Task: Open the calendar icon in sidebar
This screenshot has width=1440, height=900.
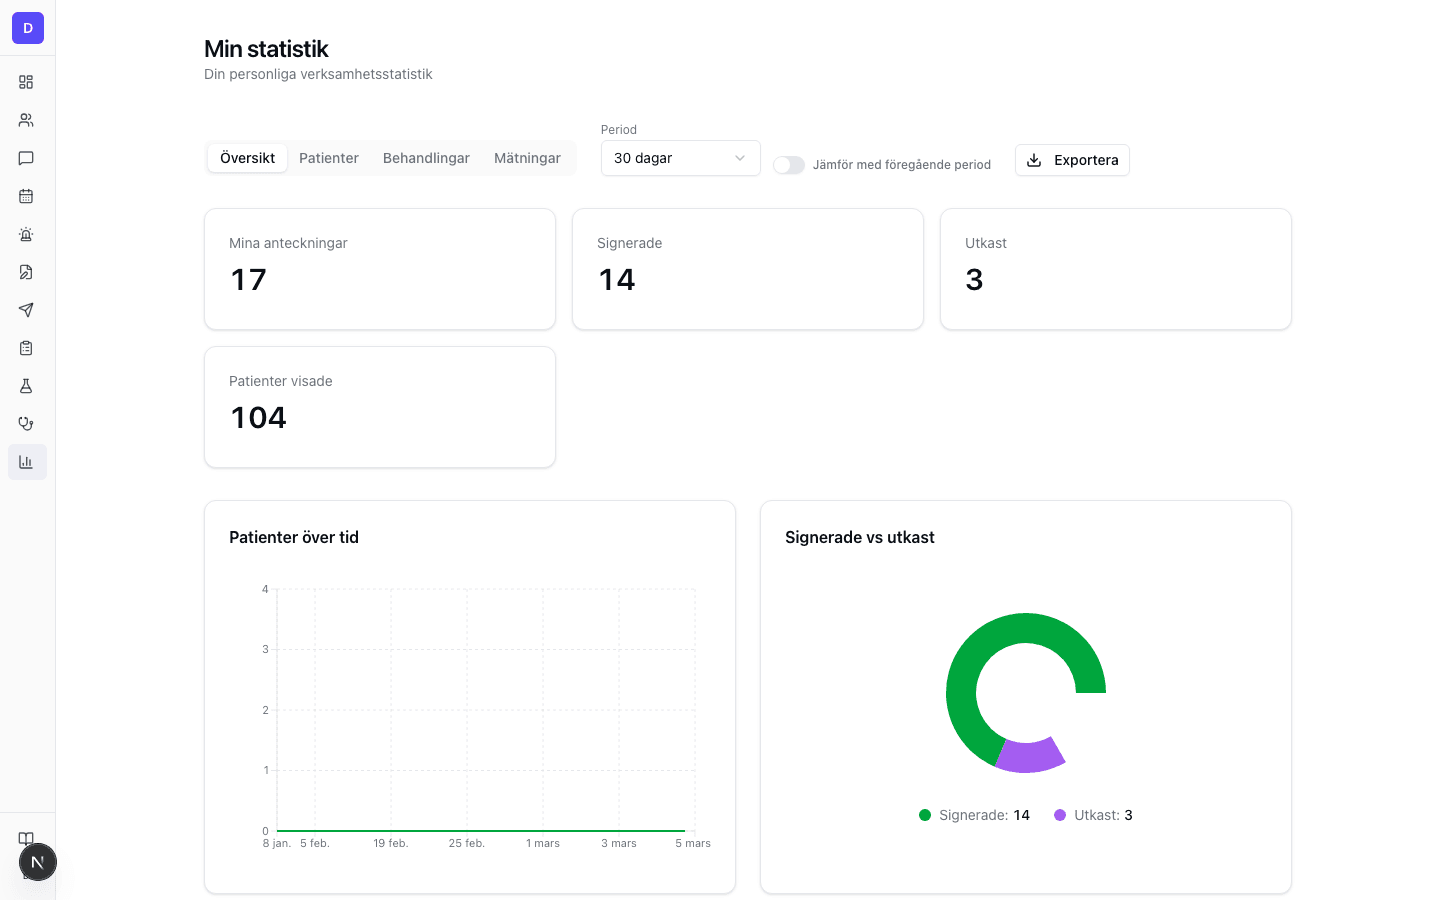Action: [x=26, y=196]
